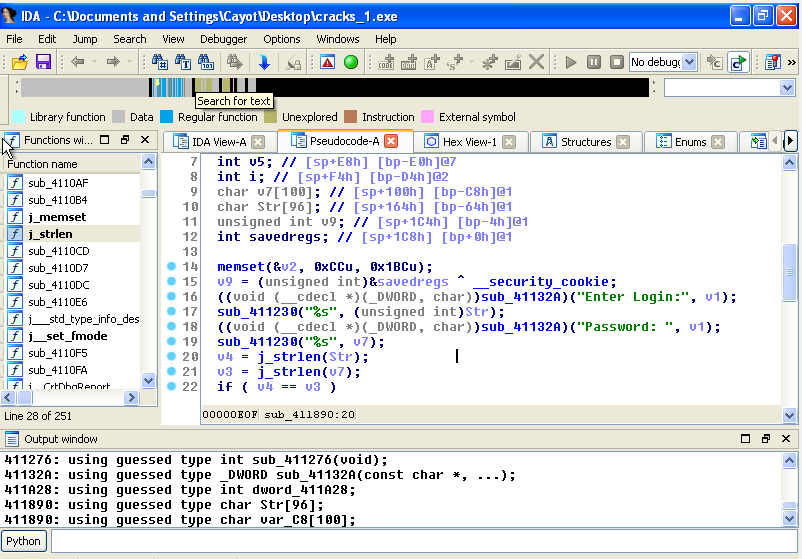Click the Open file folder icon
This screenshot has width=802, height=559.
(19, 62)
